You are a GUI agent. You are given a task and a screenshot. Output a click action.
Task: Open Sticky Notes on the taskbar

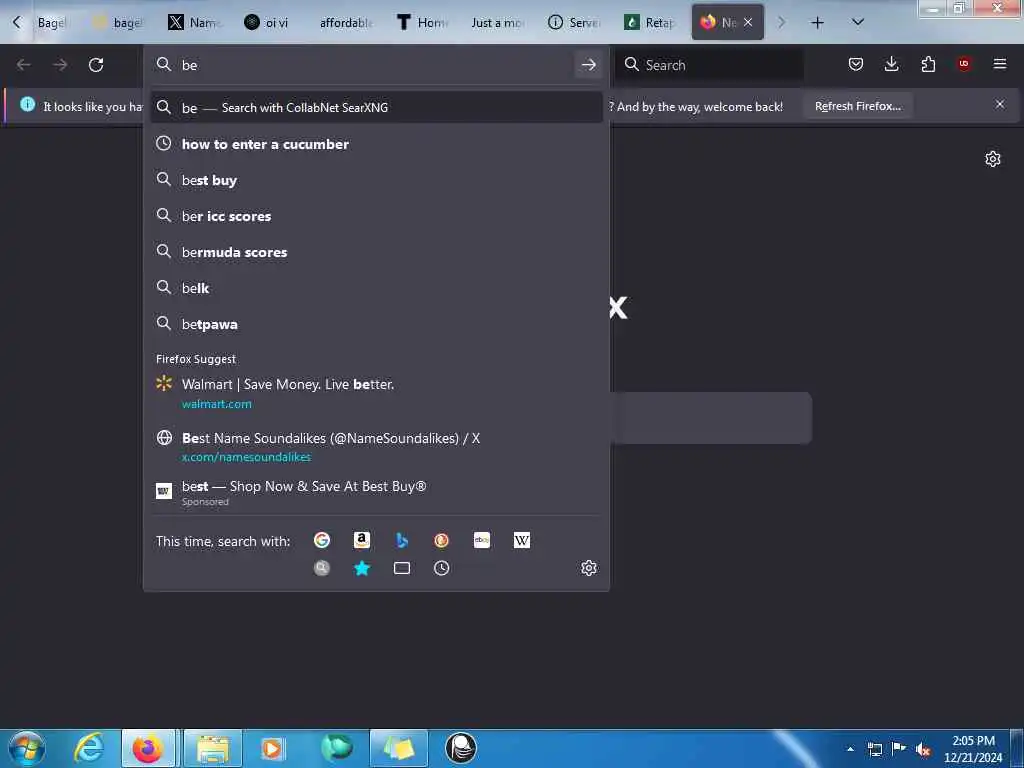tap(398, 748)
